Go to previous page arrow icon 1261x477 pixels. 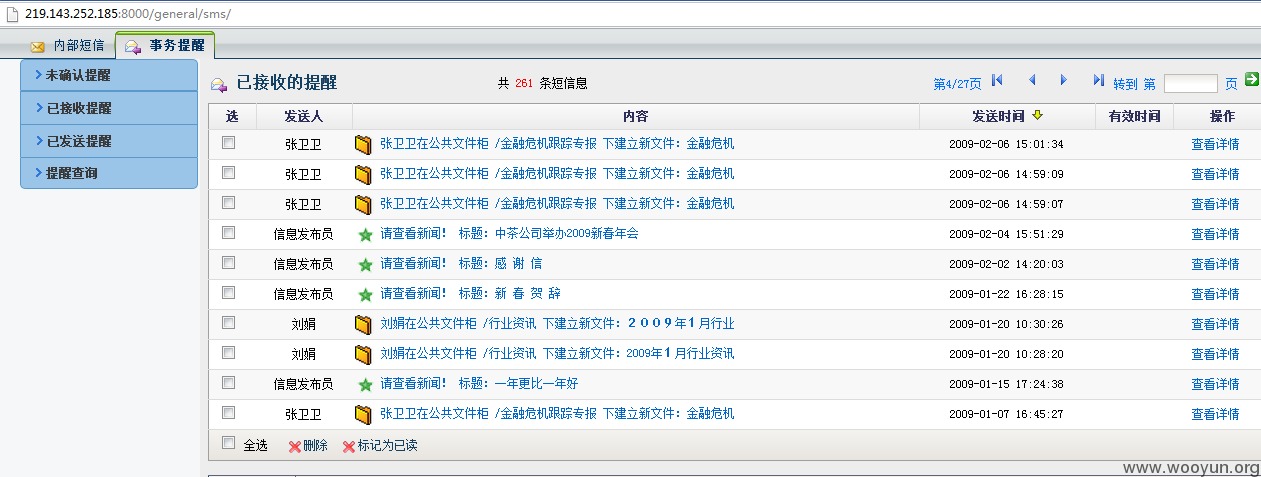[x=1032, y=80]
